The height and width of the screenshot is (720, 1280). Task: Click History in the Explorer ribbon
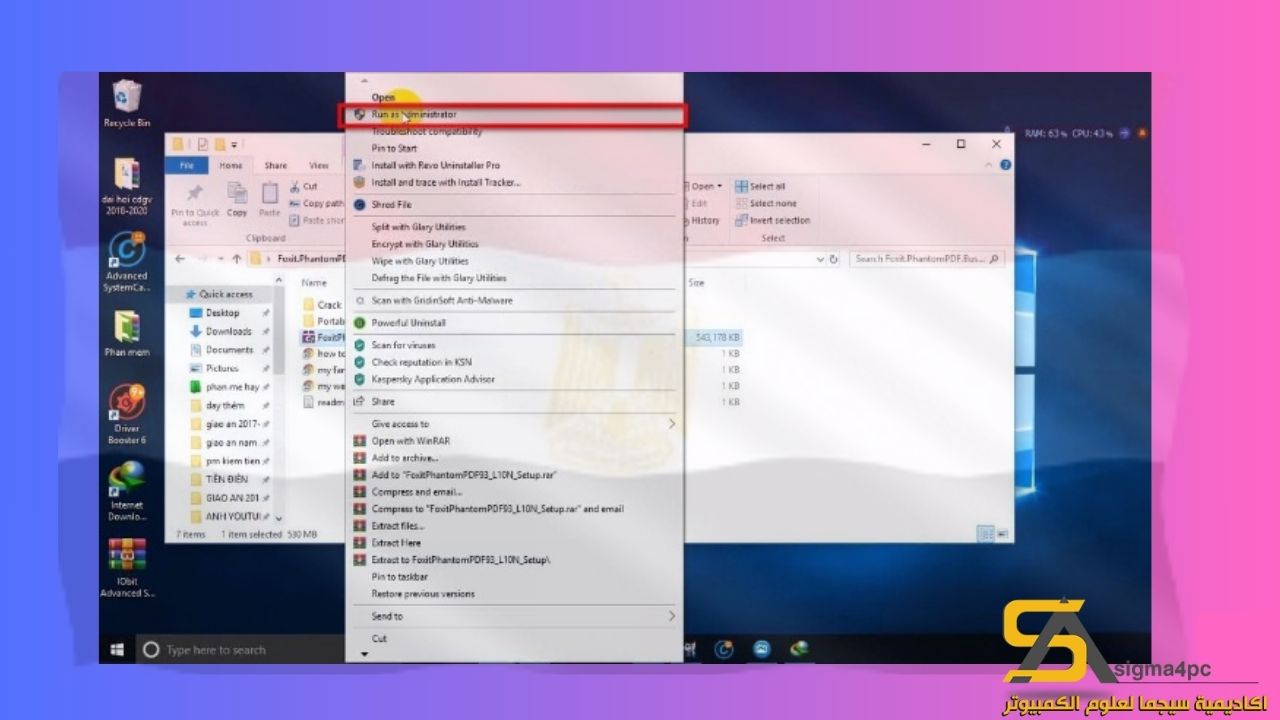[x=705, y=220]
